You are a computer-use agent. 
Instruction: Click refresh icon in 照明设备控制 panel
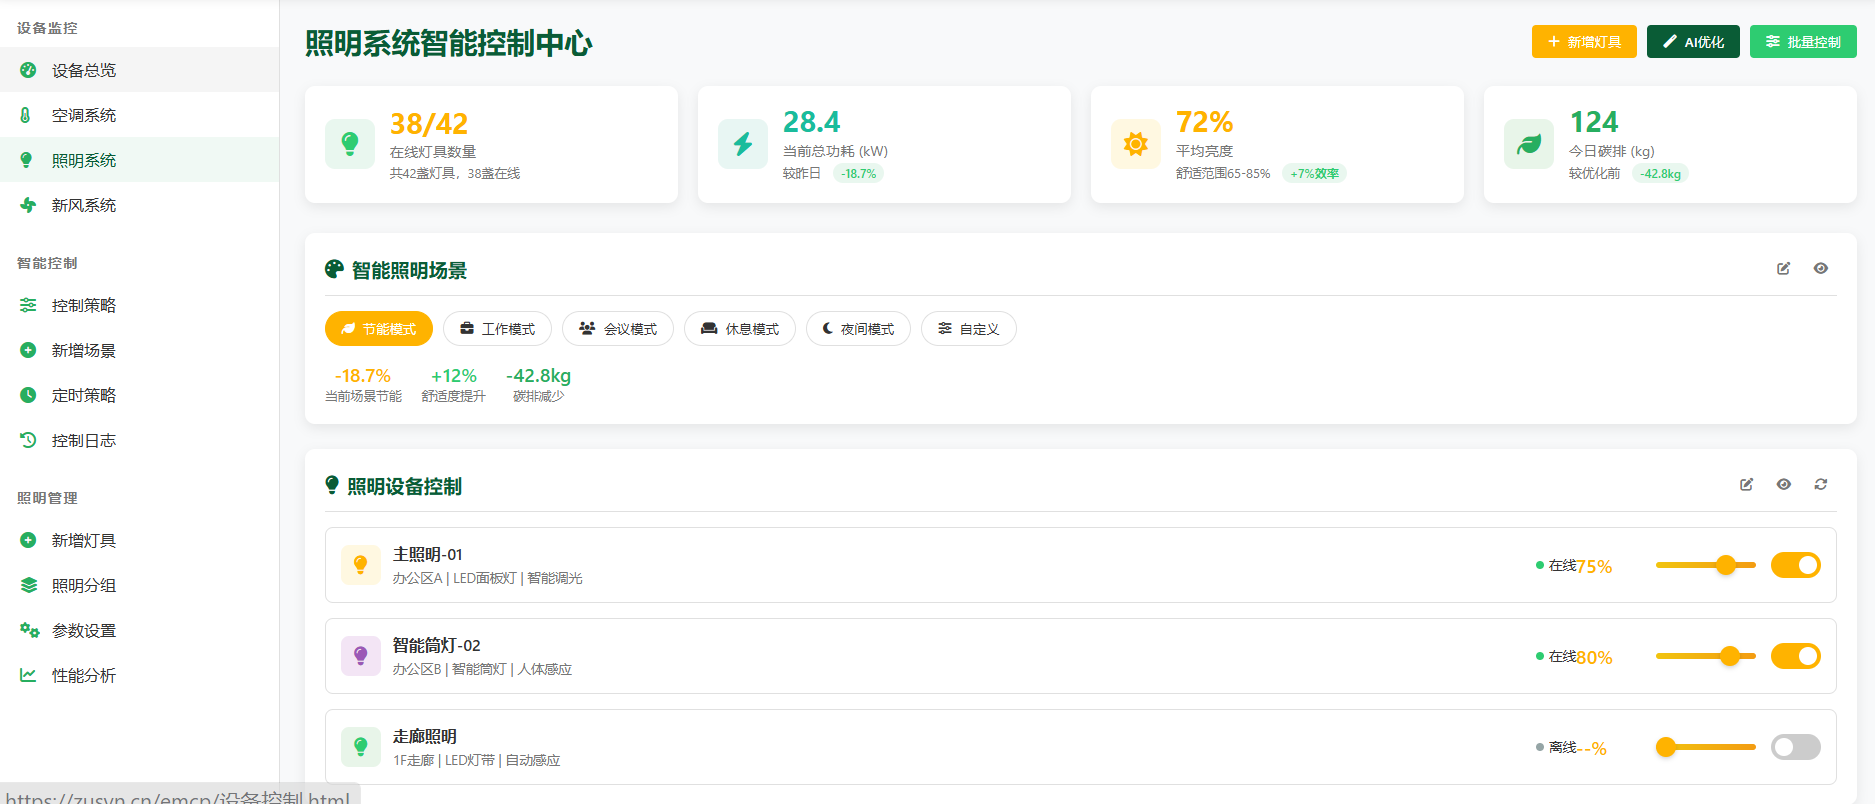(1820, 484)
